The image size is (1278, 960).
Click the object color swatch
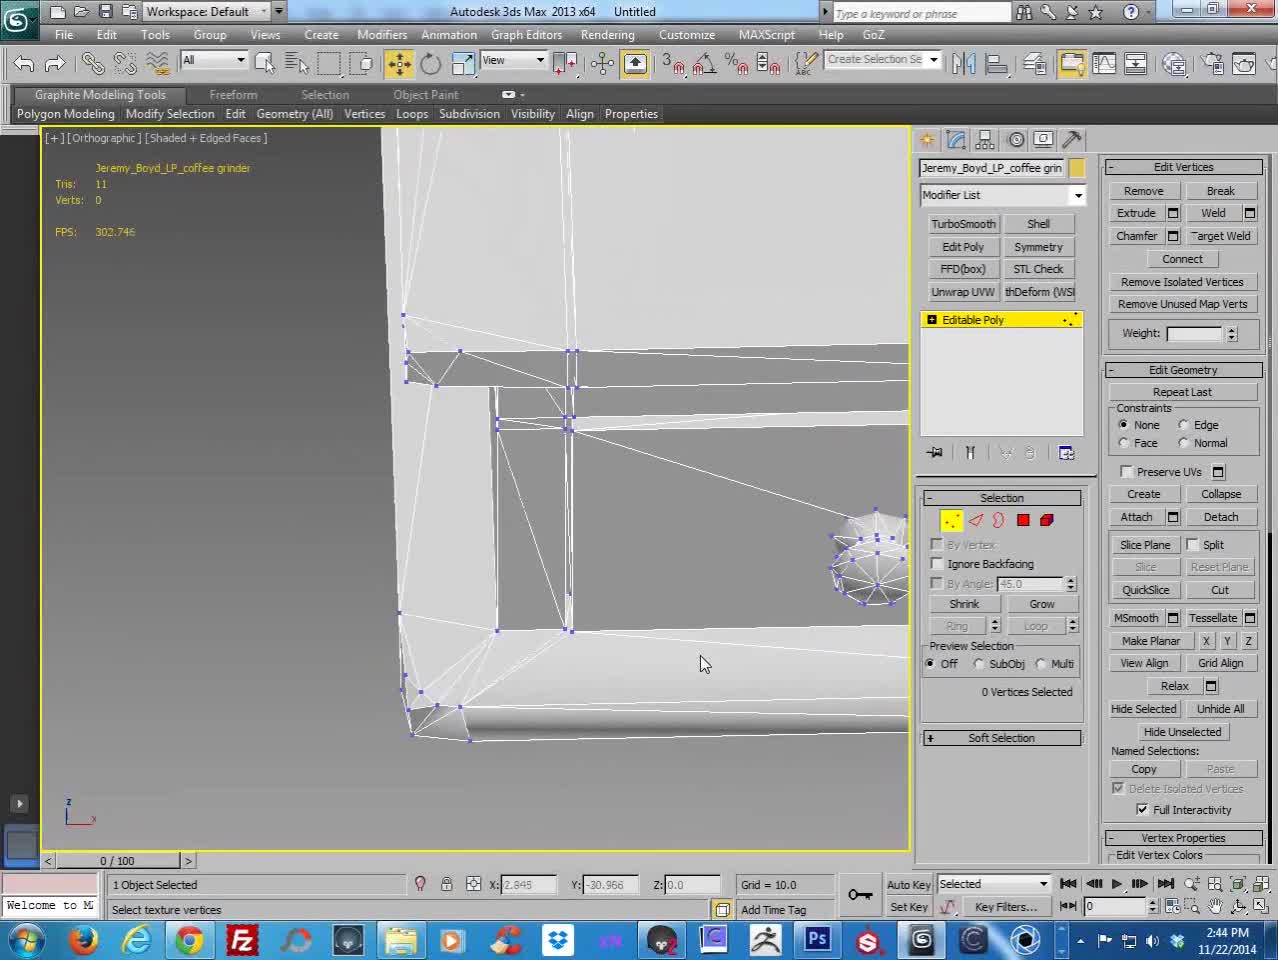[1077, 168]
